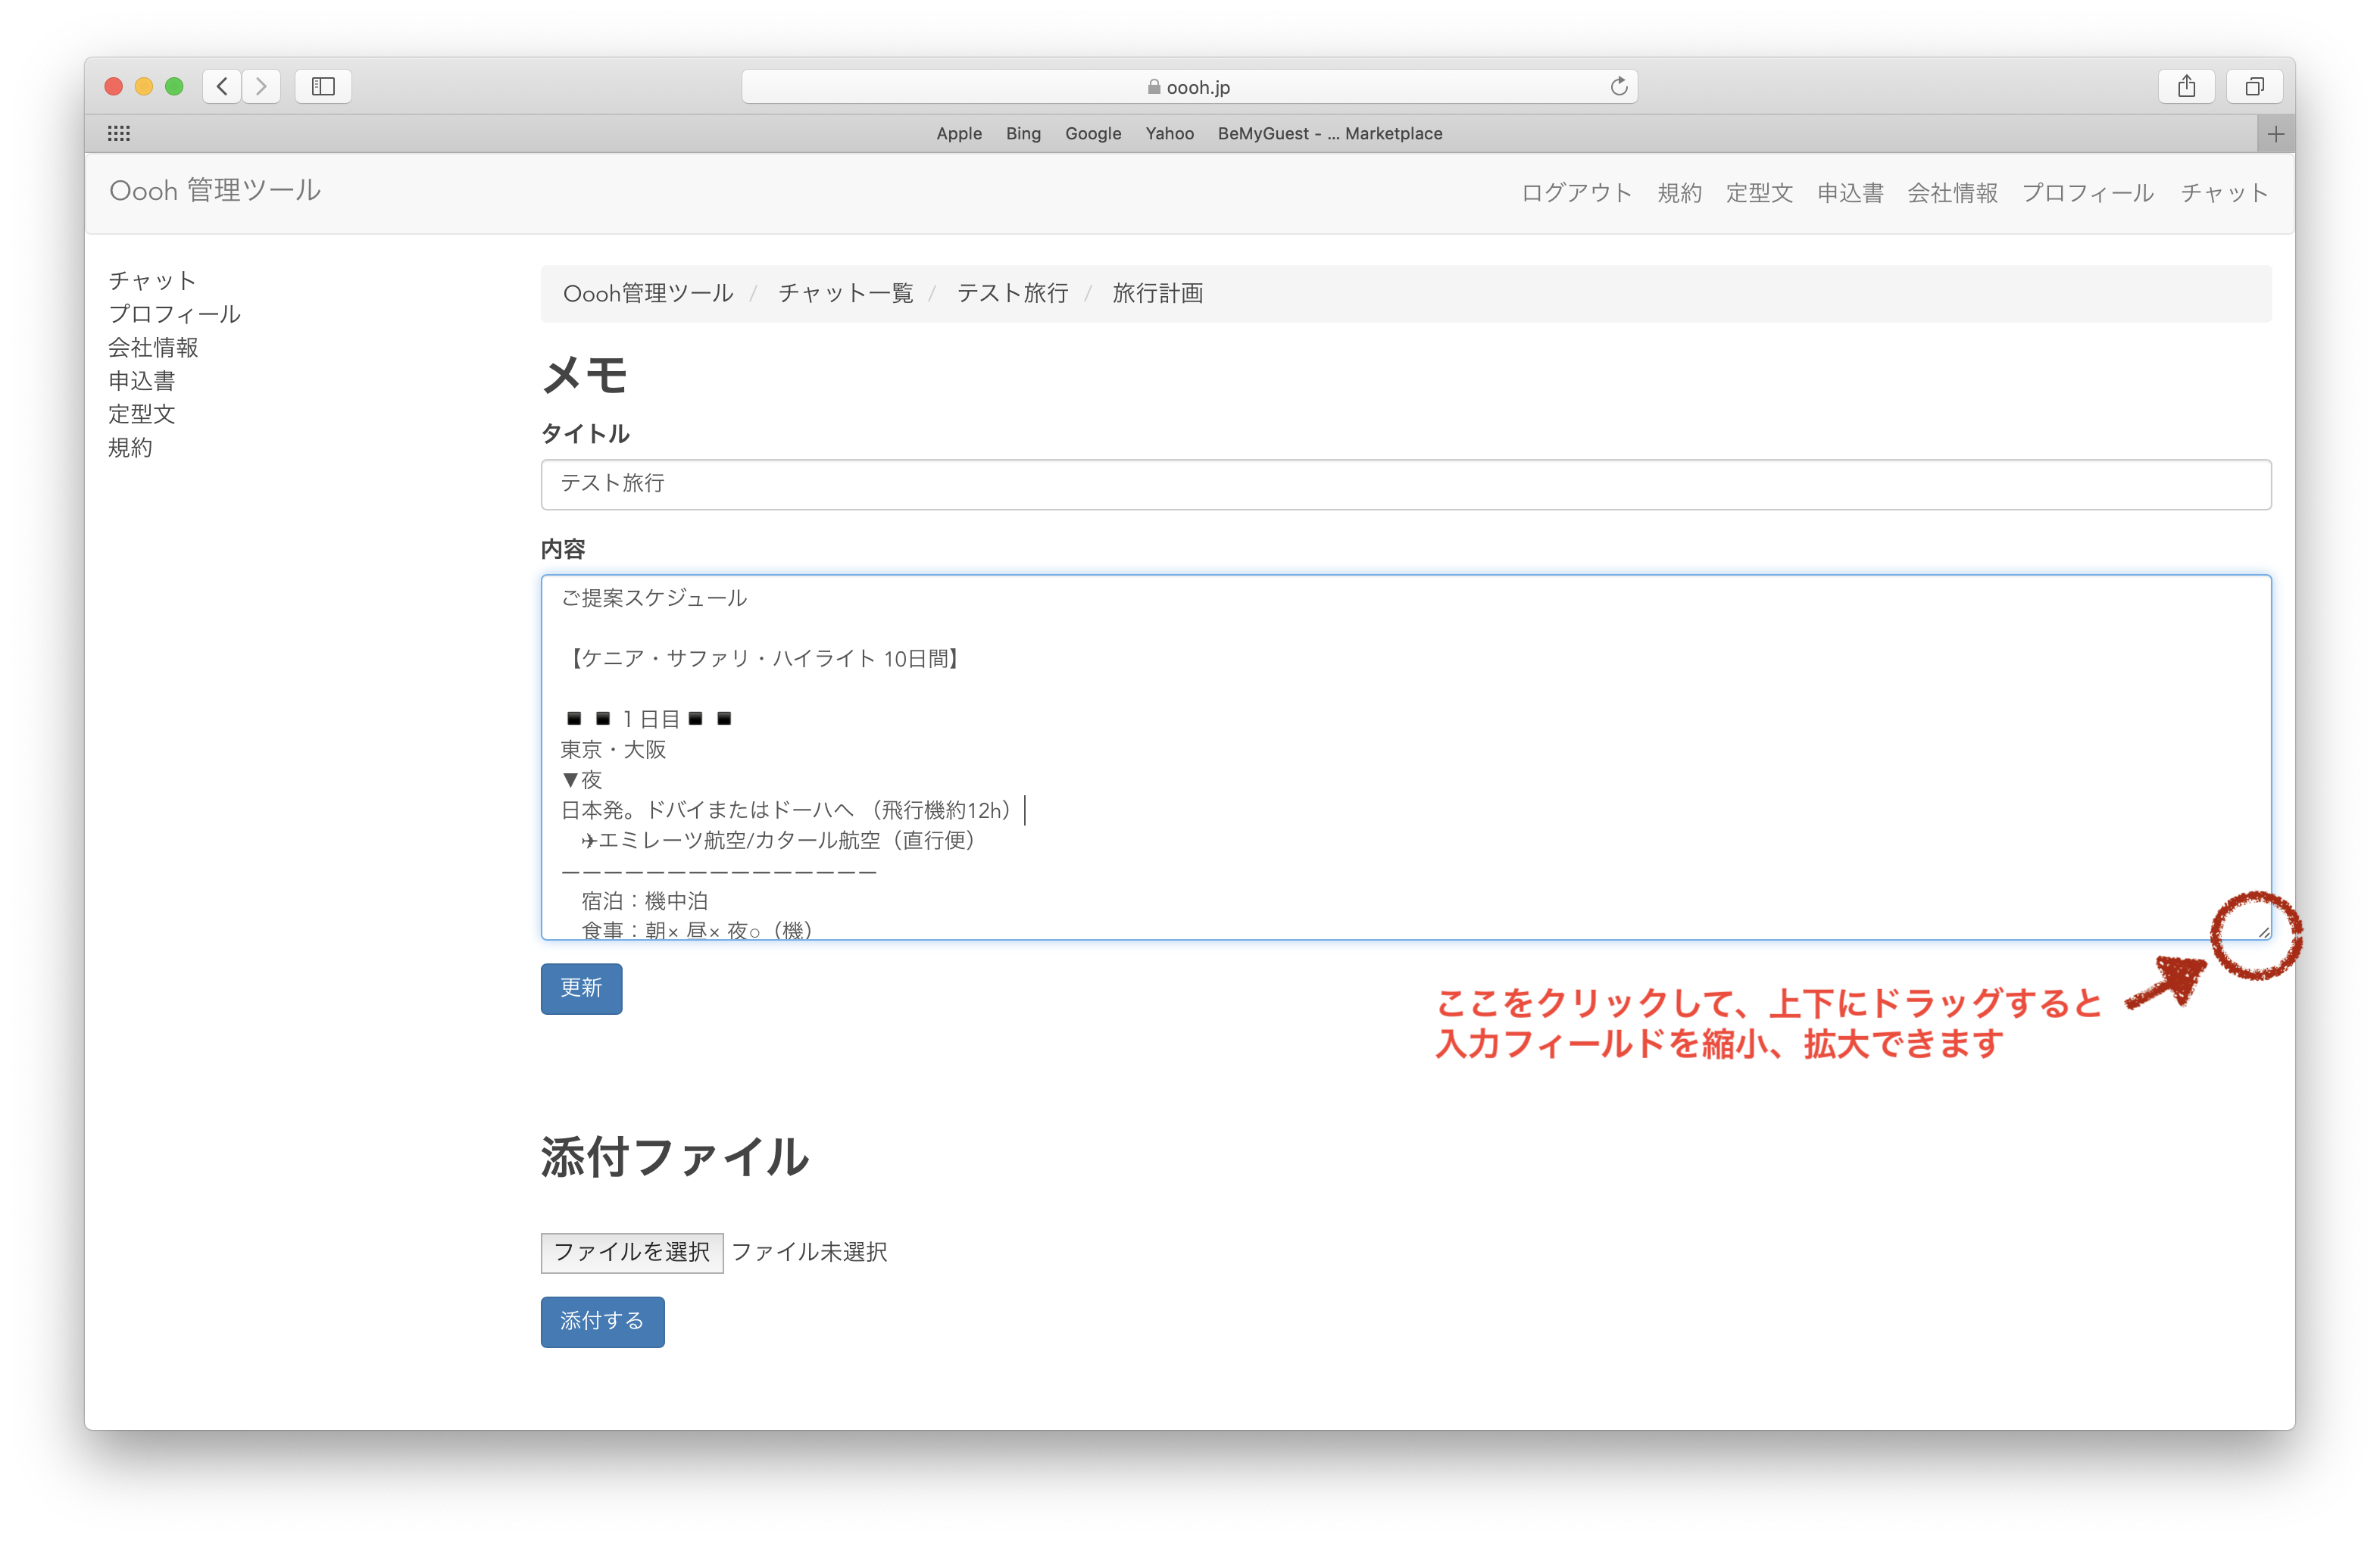The height and width of the screenshot is (1542, 2380).
Task: Open 申込書 in the left sidebar
Action: point(142,381)
